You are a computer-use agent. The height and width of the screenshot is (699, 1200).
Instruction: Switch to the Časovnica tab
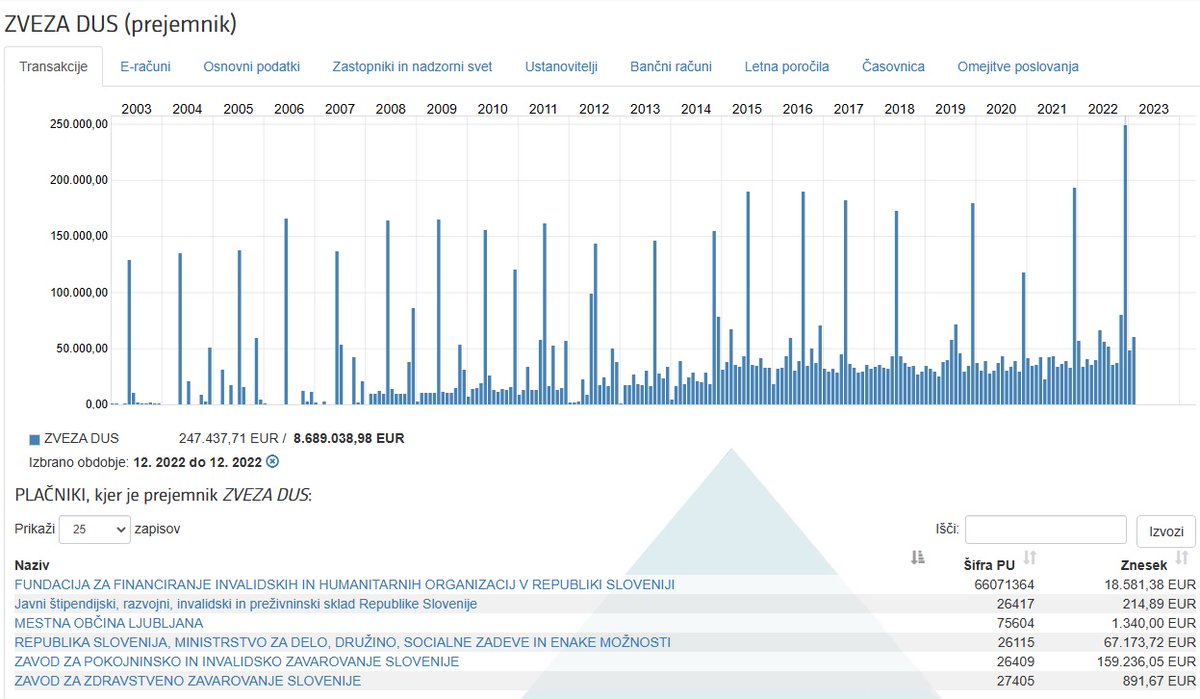pos(893,67)
